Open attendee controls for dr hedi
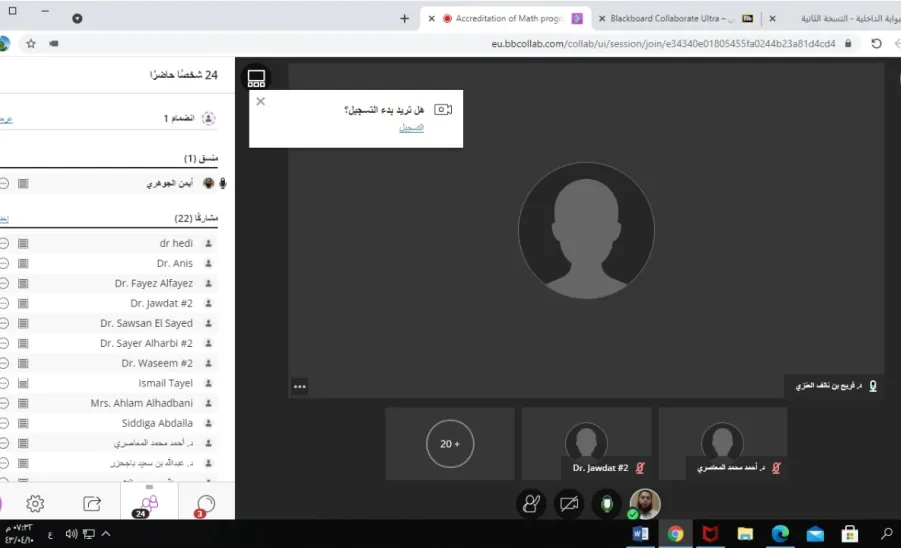 (4, 244)
